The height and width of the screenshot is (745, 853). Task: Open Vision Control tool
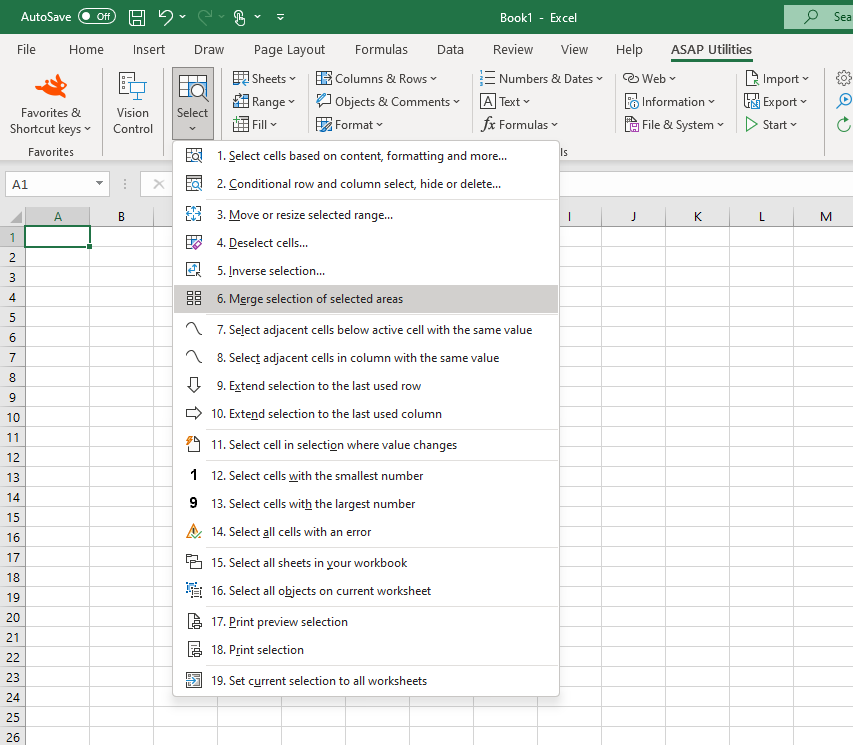point(133,103)
